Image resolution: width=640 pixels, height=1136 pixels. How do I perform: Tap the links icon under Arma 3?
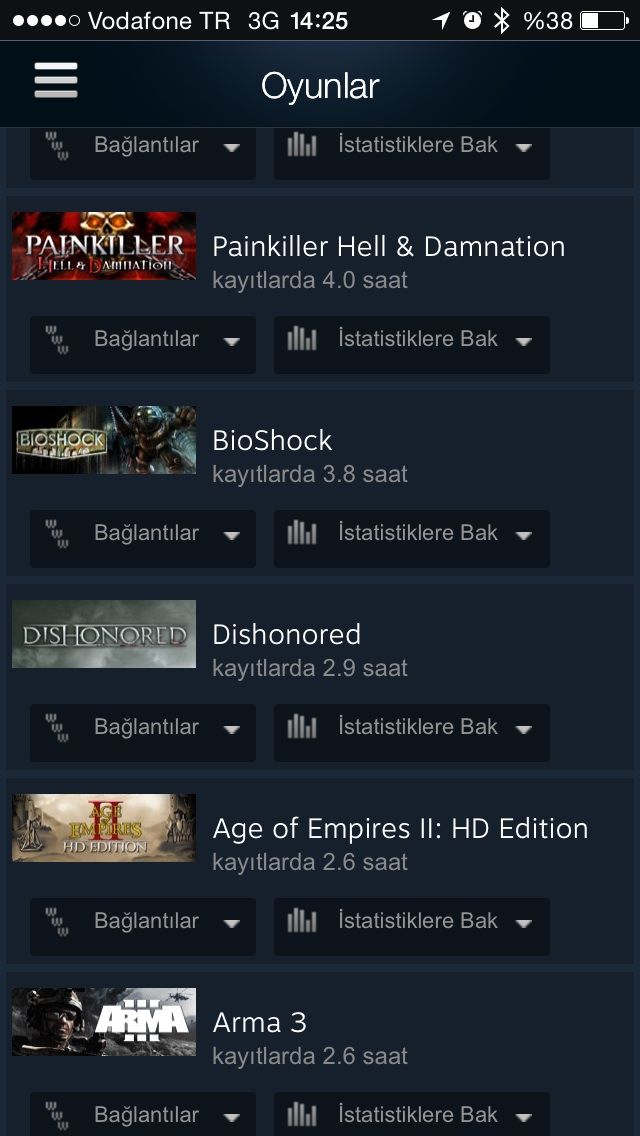click(x=57, y=1115)
